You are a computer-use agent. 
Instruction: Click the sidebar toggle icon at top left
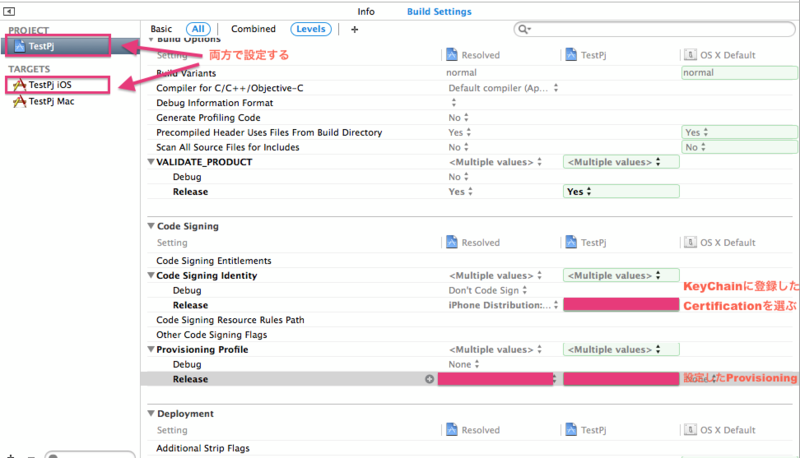click(9, 11)
